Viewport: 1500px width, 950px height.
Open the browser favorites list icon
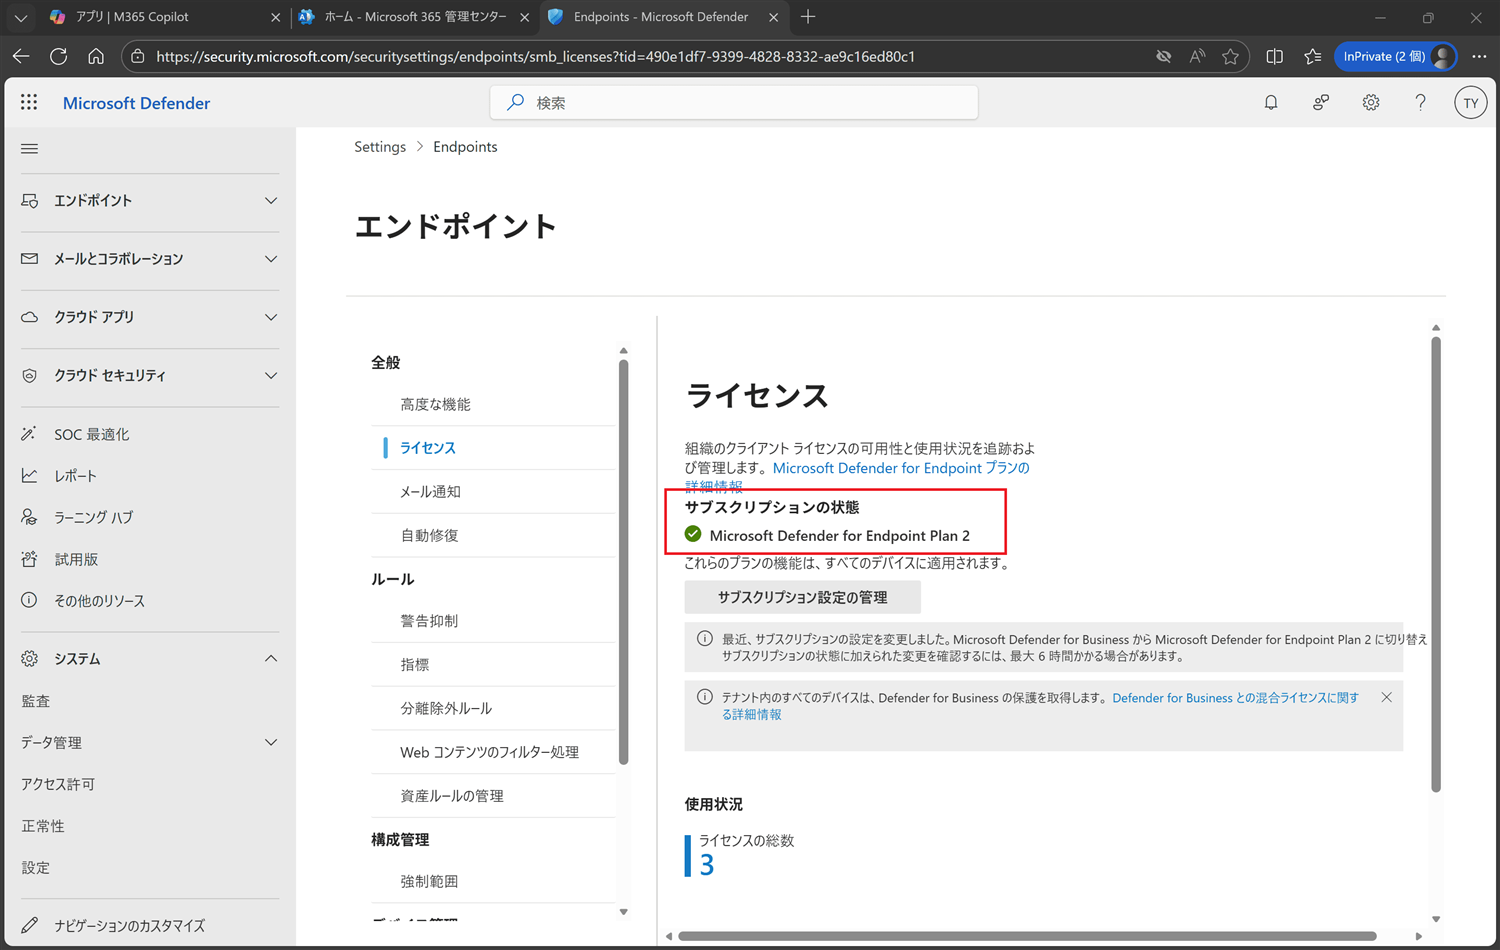pos(1313,56)
